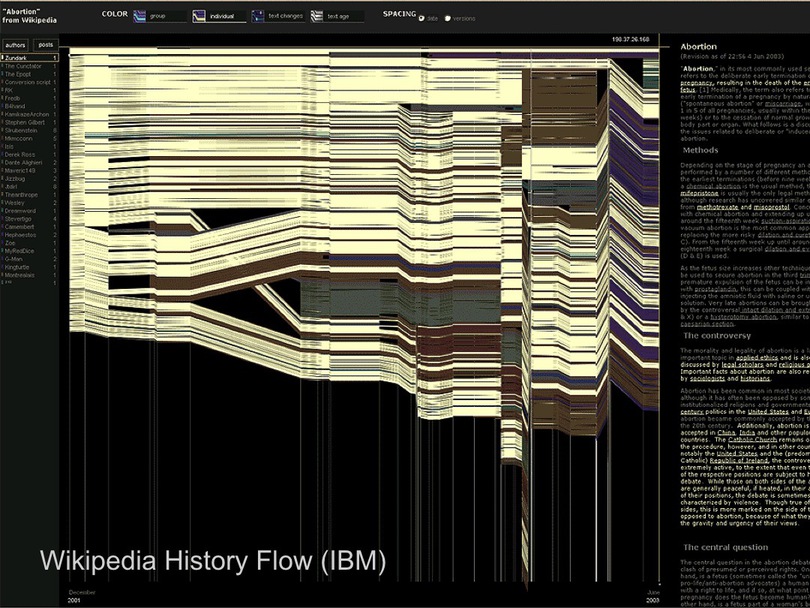Choose versions spacing radio button

[x=448, y=18]
